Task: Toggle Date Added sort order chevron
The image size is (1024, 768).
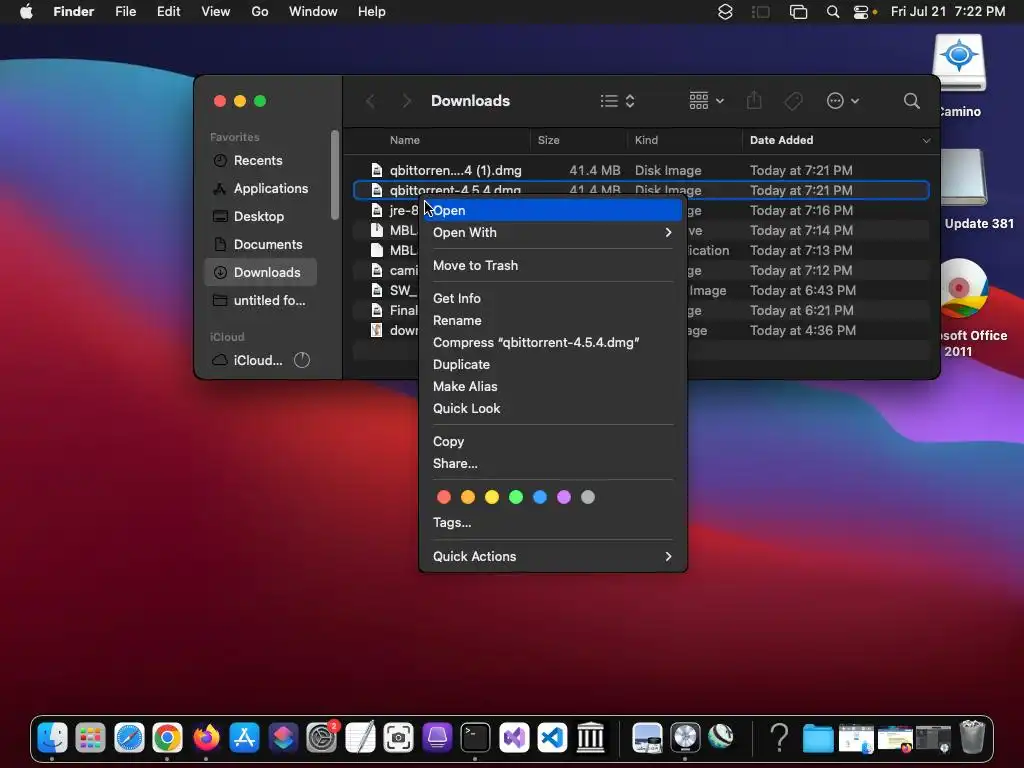Action: click(x=926, y=140)
